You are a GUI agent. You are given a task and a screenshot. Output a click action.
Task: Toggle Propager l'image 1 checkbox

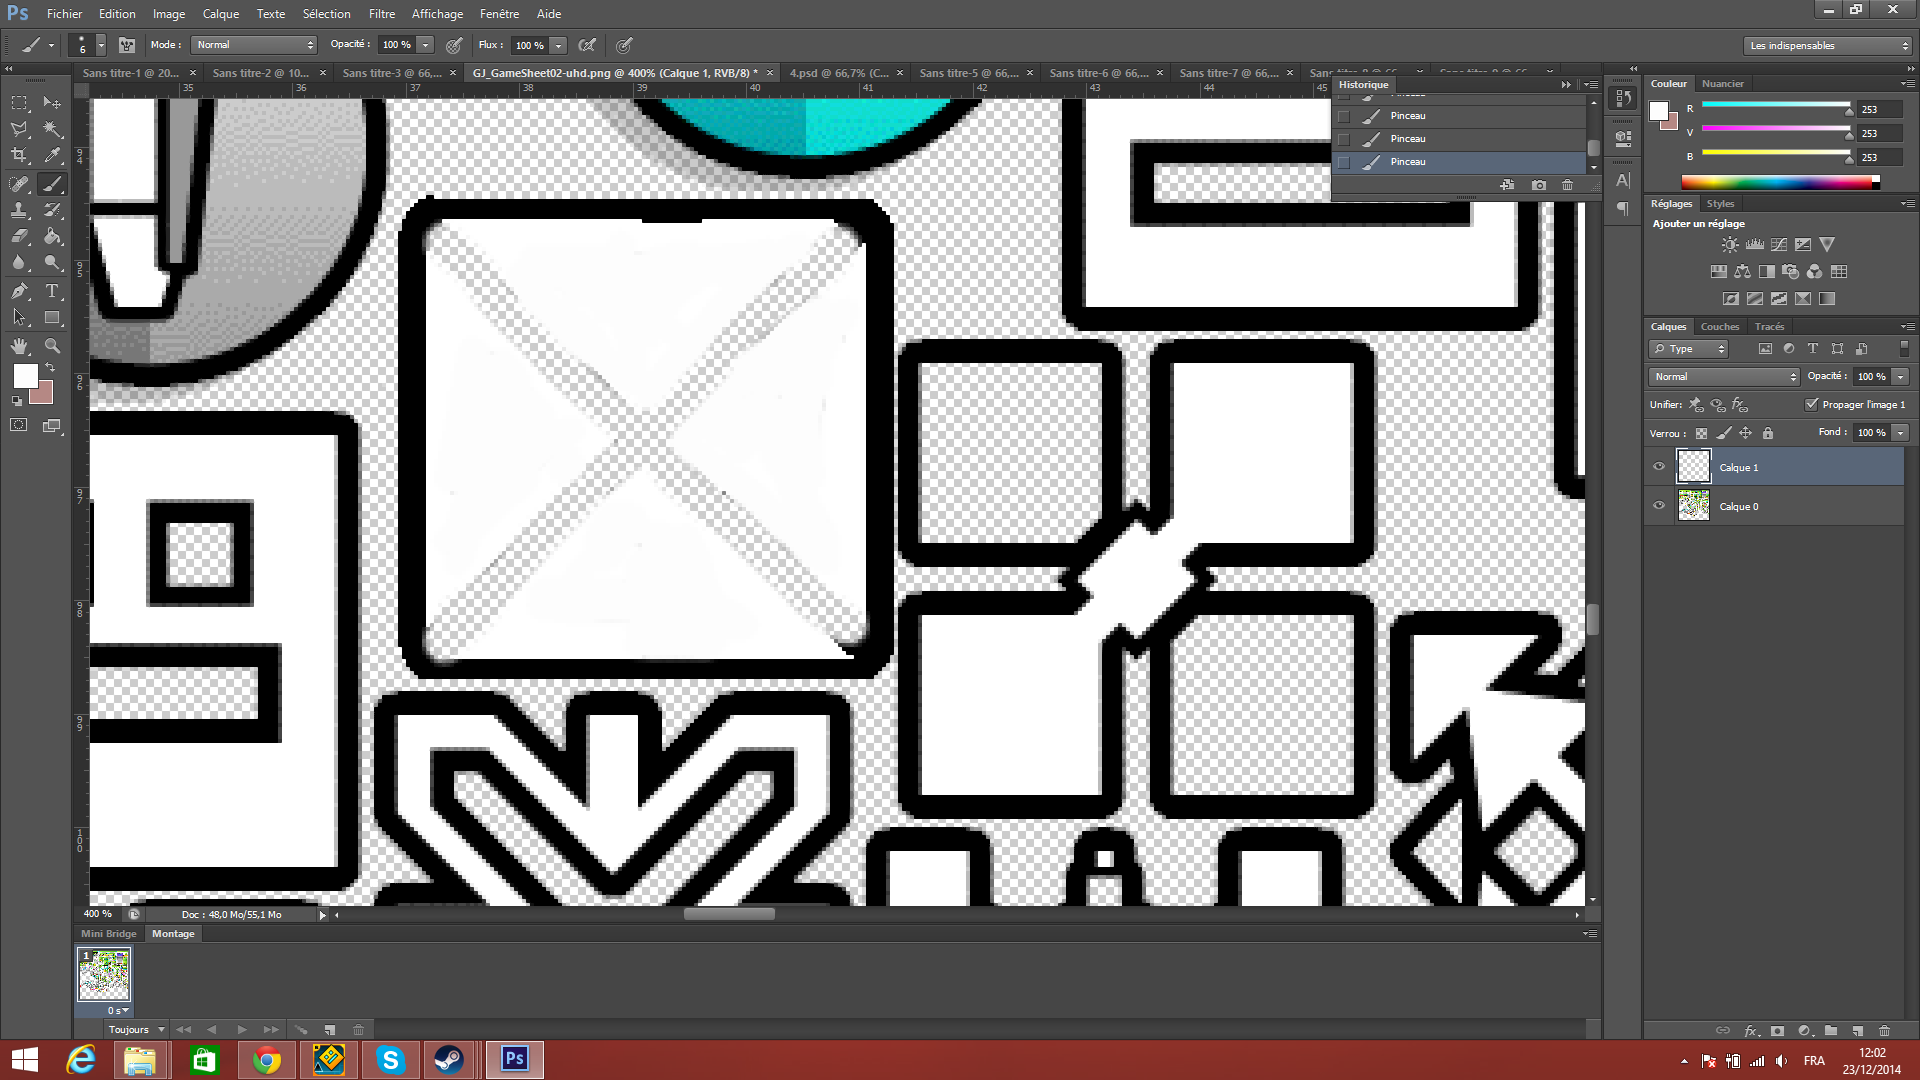(1811, 404)
